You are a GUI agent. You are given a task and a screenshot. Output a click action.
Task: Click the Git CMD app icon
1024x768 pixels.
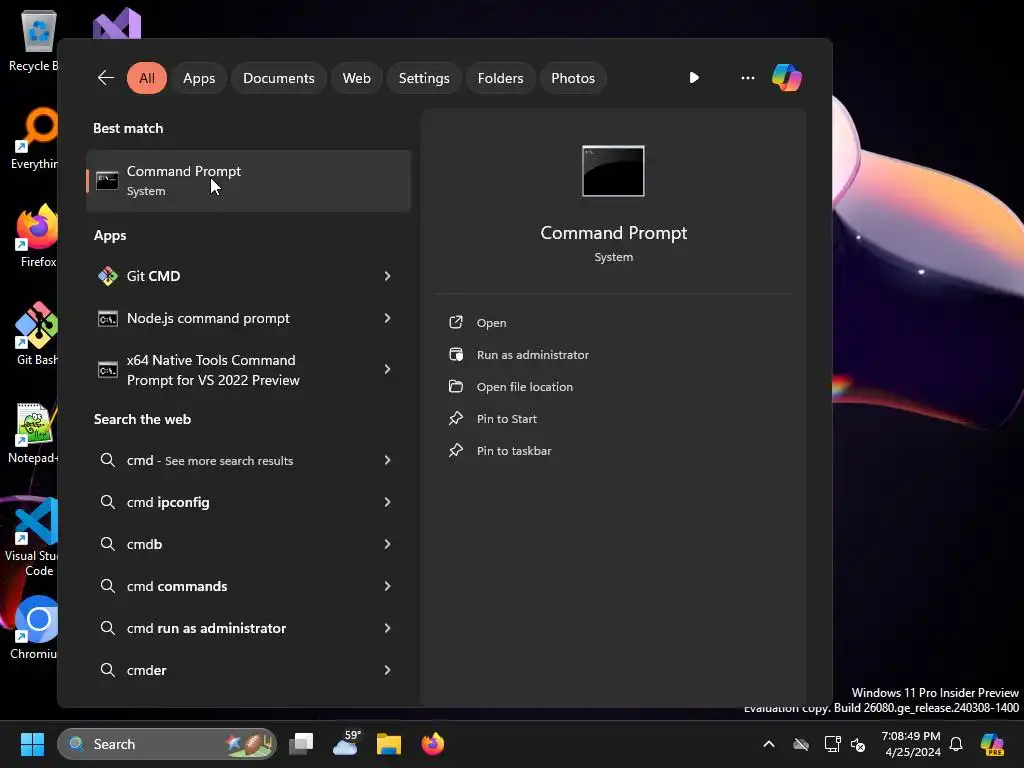(x=108, y=276)
